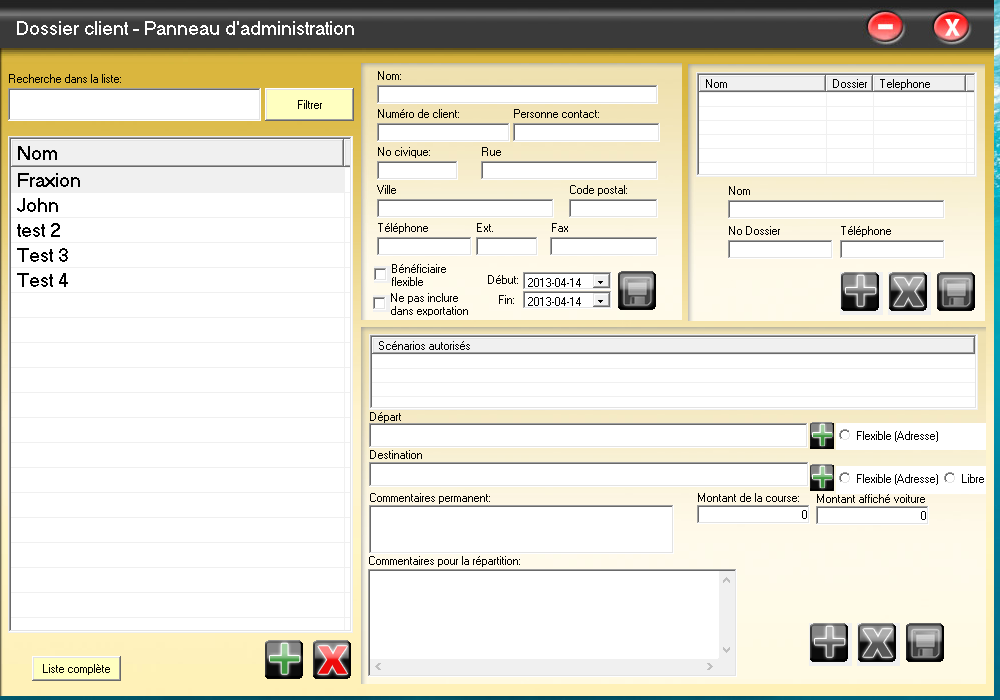The height and width of the screenshot is (700, 1000).
Task: Focus the Commentaires pour la répartition text area
Action: [x=545, y=615]
